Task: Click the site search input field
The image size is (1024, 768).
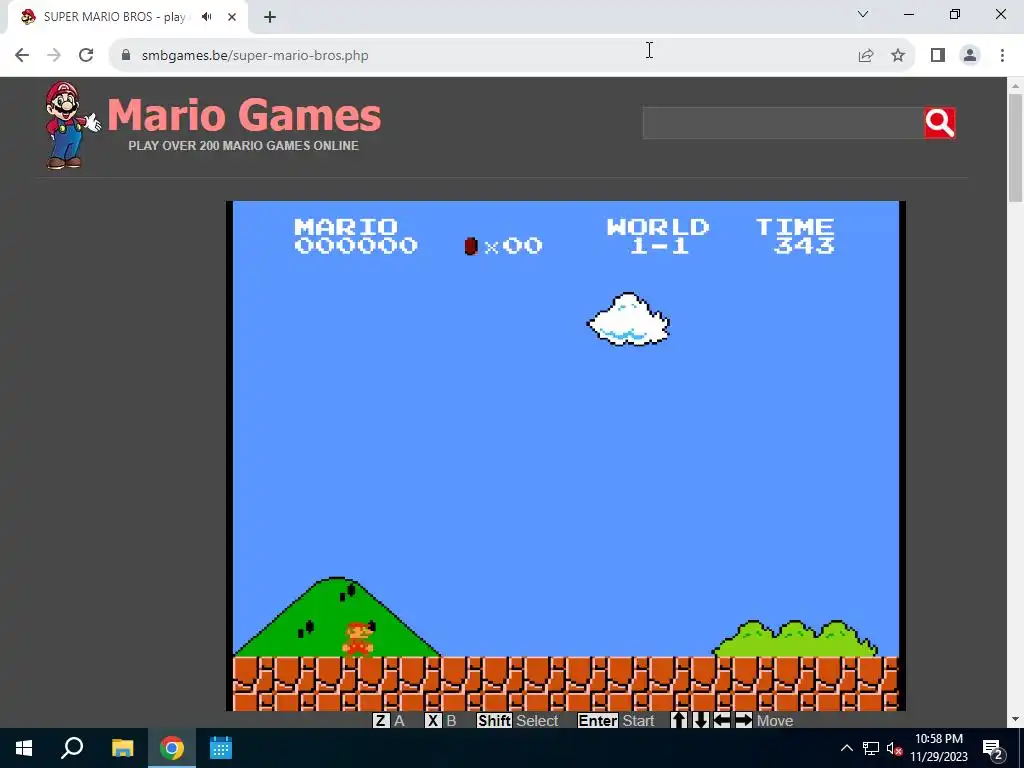Action: (782, 123)
